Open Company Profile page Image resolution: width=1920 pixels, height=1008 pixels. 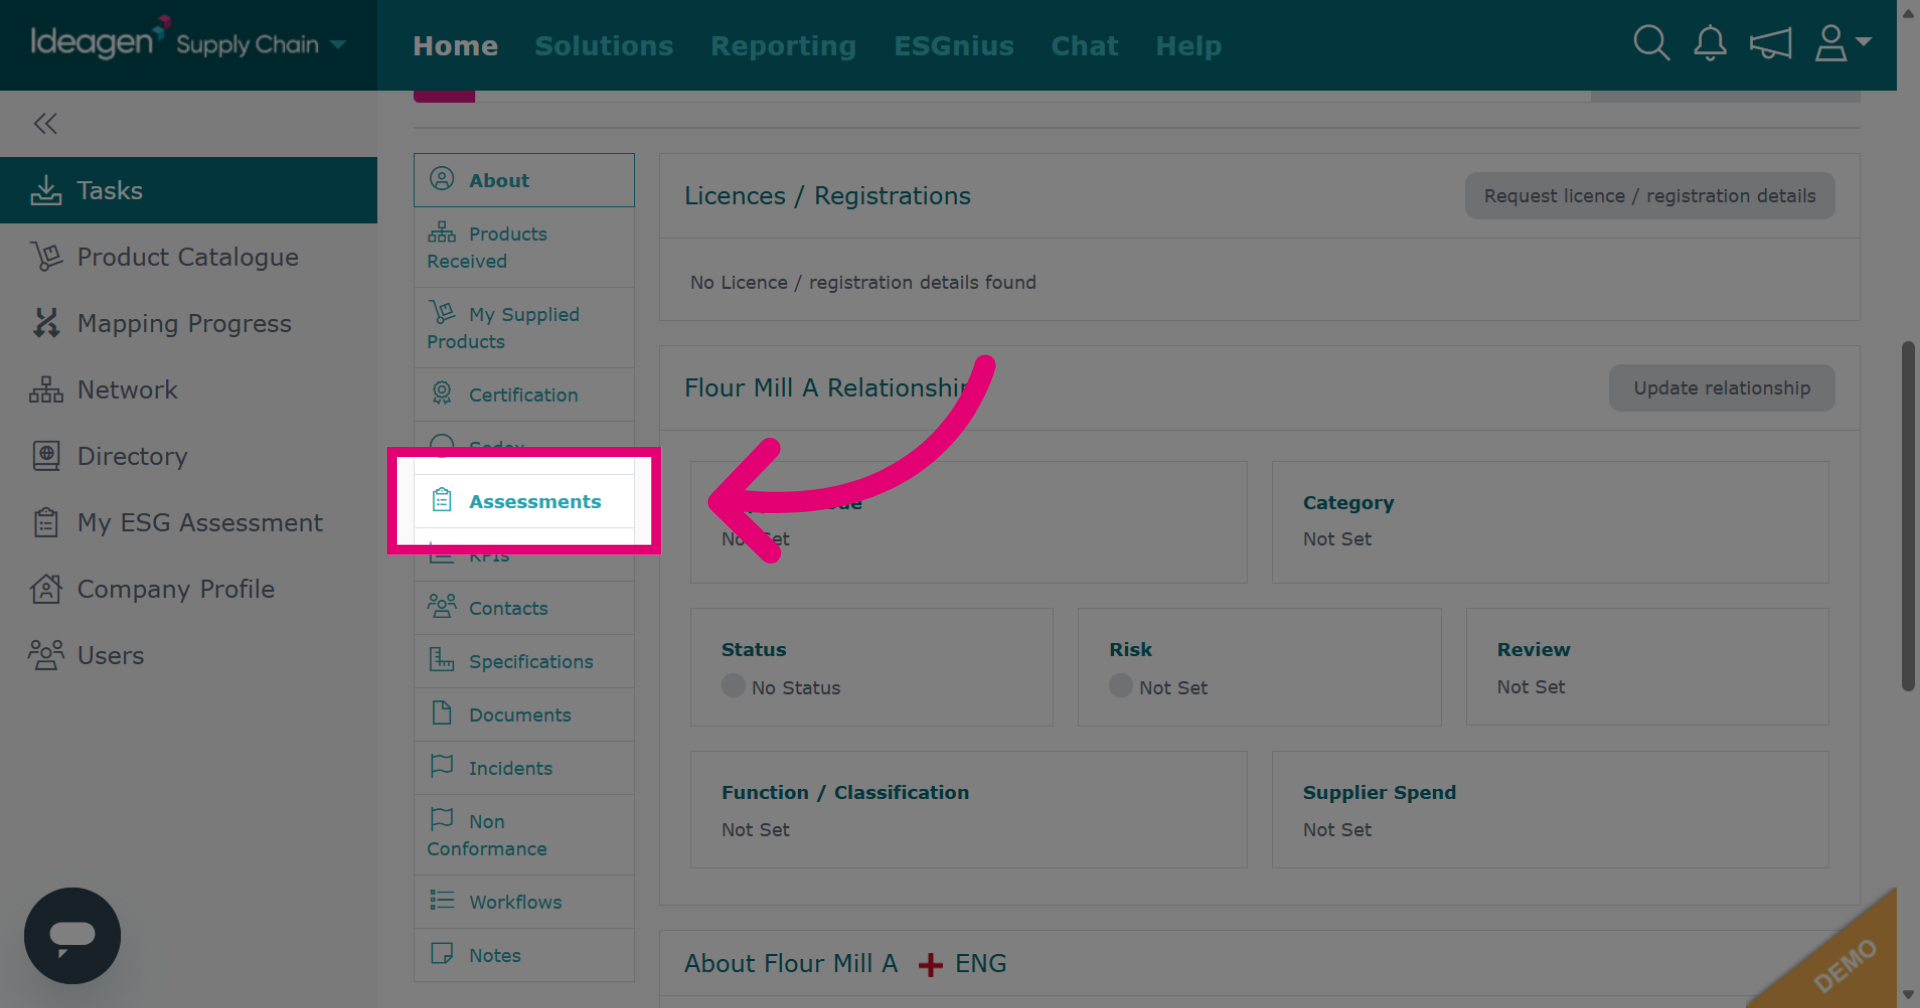pyautogui.click(x=188, y=589)
